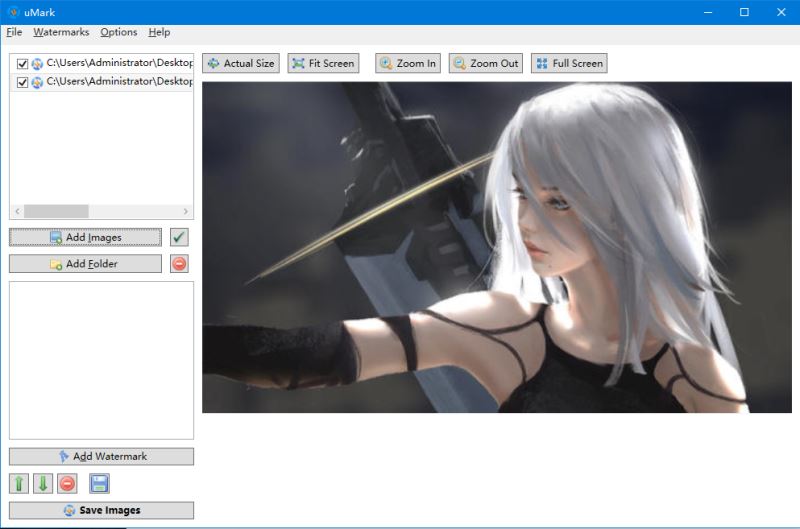Click the Add Images button
Viewport: 800px width, 529px height.
click(x=85, y=237)
